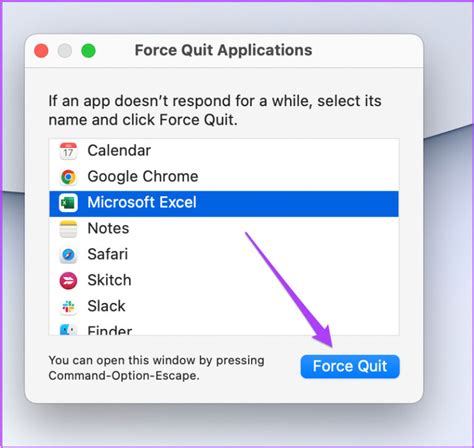Click the Notes app icon
This screenshot has width=474, height=448.
68,229
